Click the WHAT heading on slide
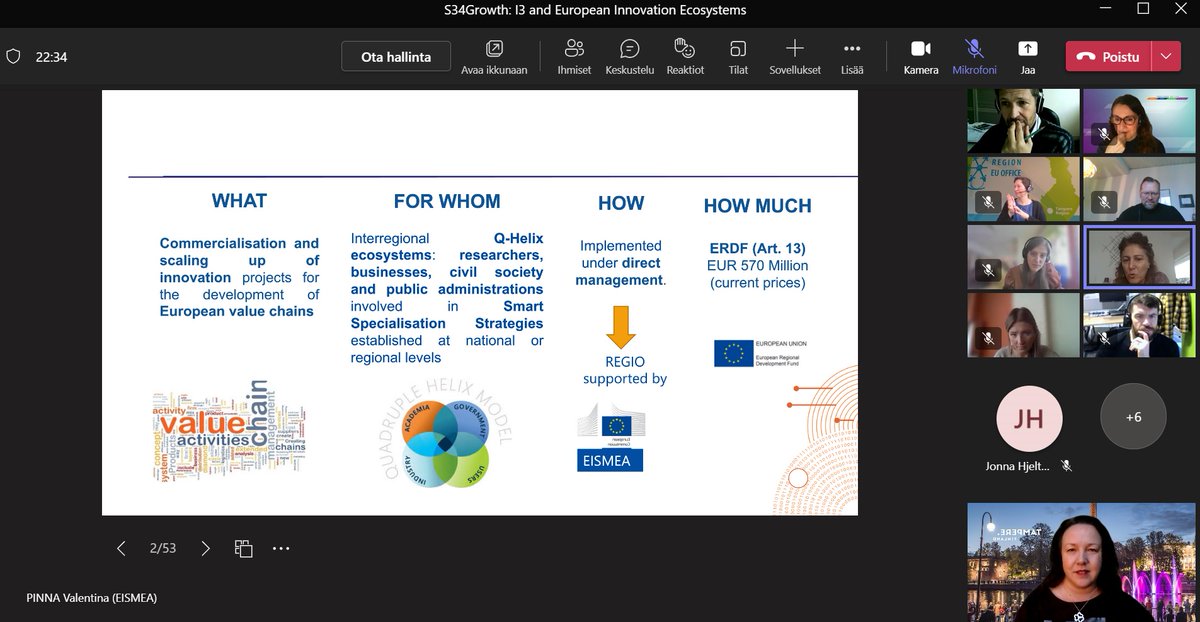Screen dimensions: 1200x622 [239, 201]
